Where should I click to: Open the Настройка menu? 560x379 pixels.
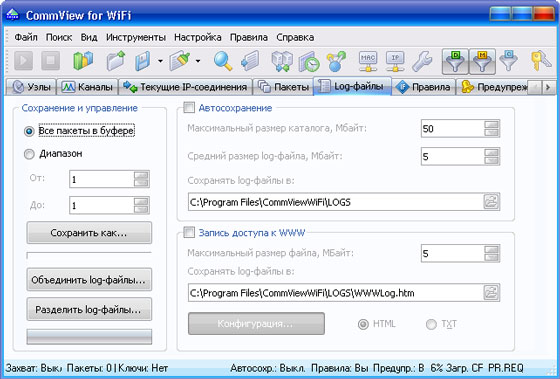point(198,37)
